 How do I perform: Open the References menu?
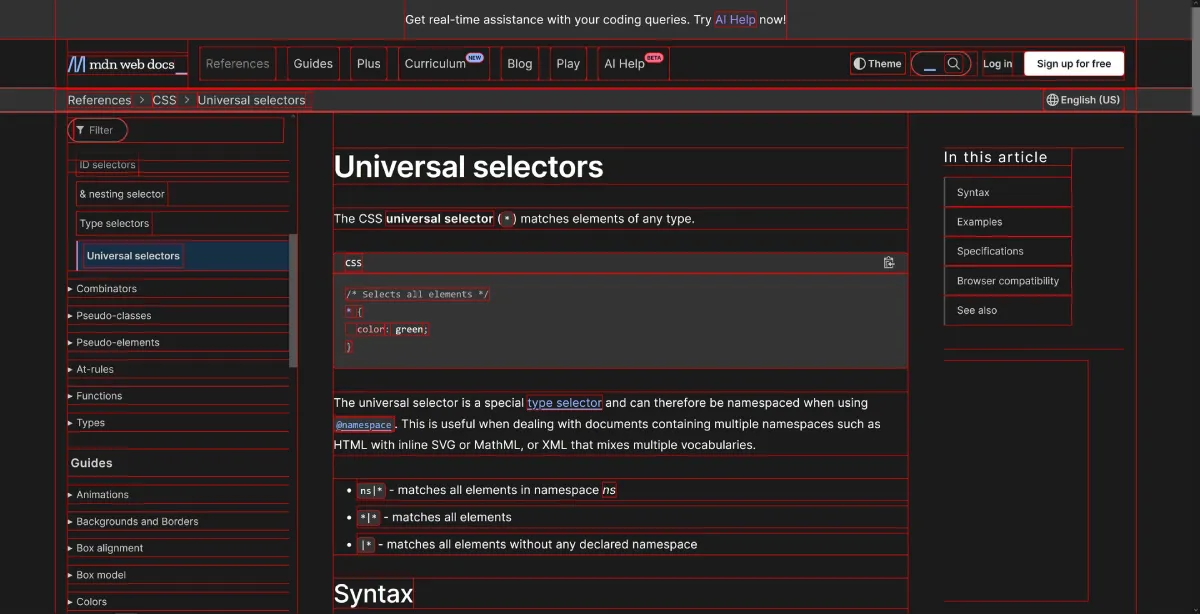[237, 64]
